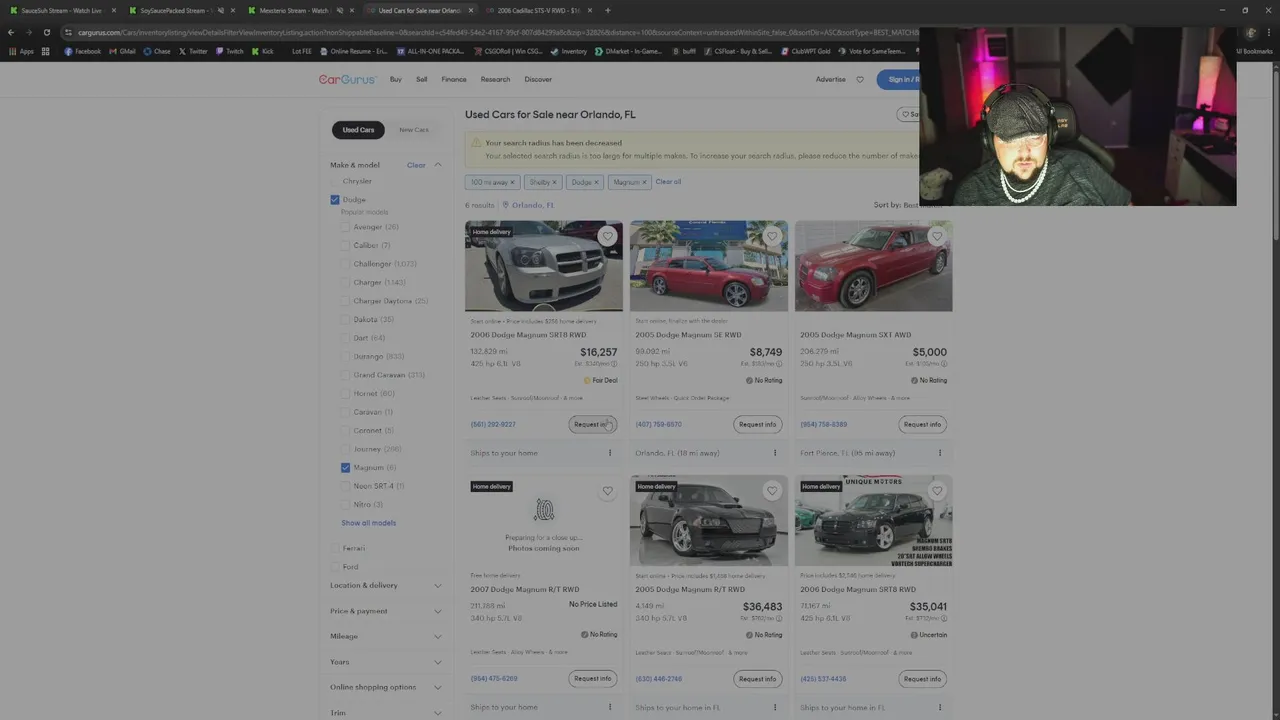Image resolution: width=1280 pixels, height=720 pixels.
Task: Save the 2006 Magnum SRT8 $16,257 listing heart
Action: pyautogui.click(x=607, y=236)
